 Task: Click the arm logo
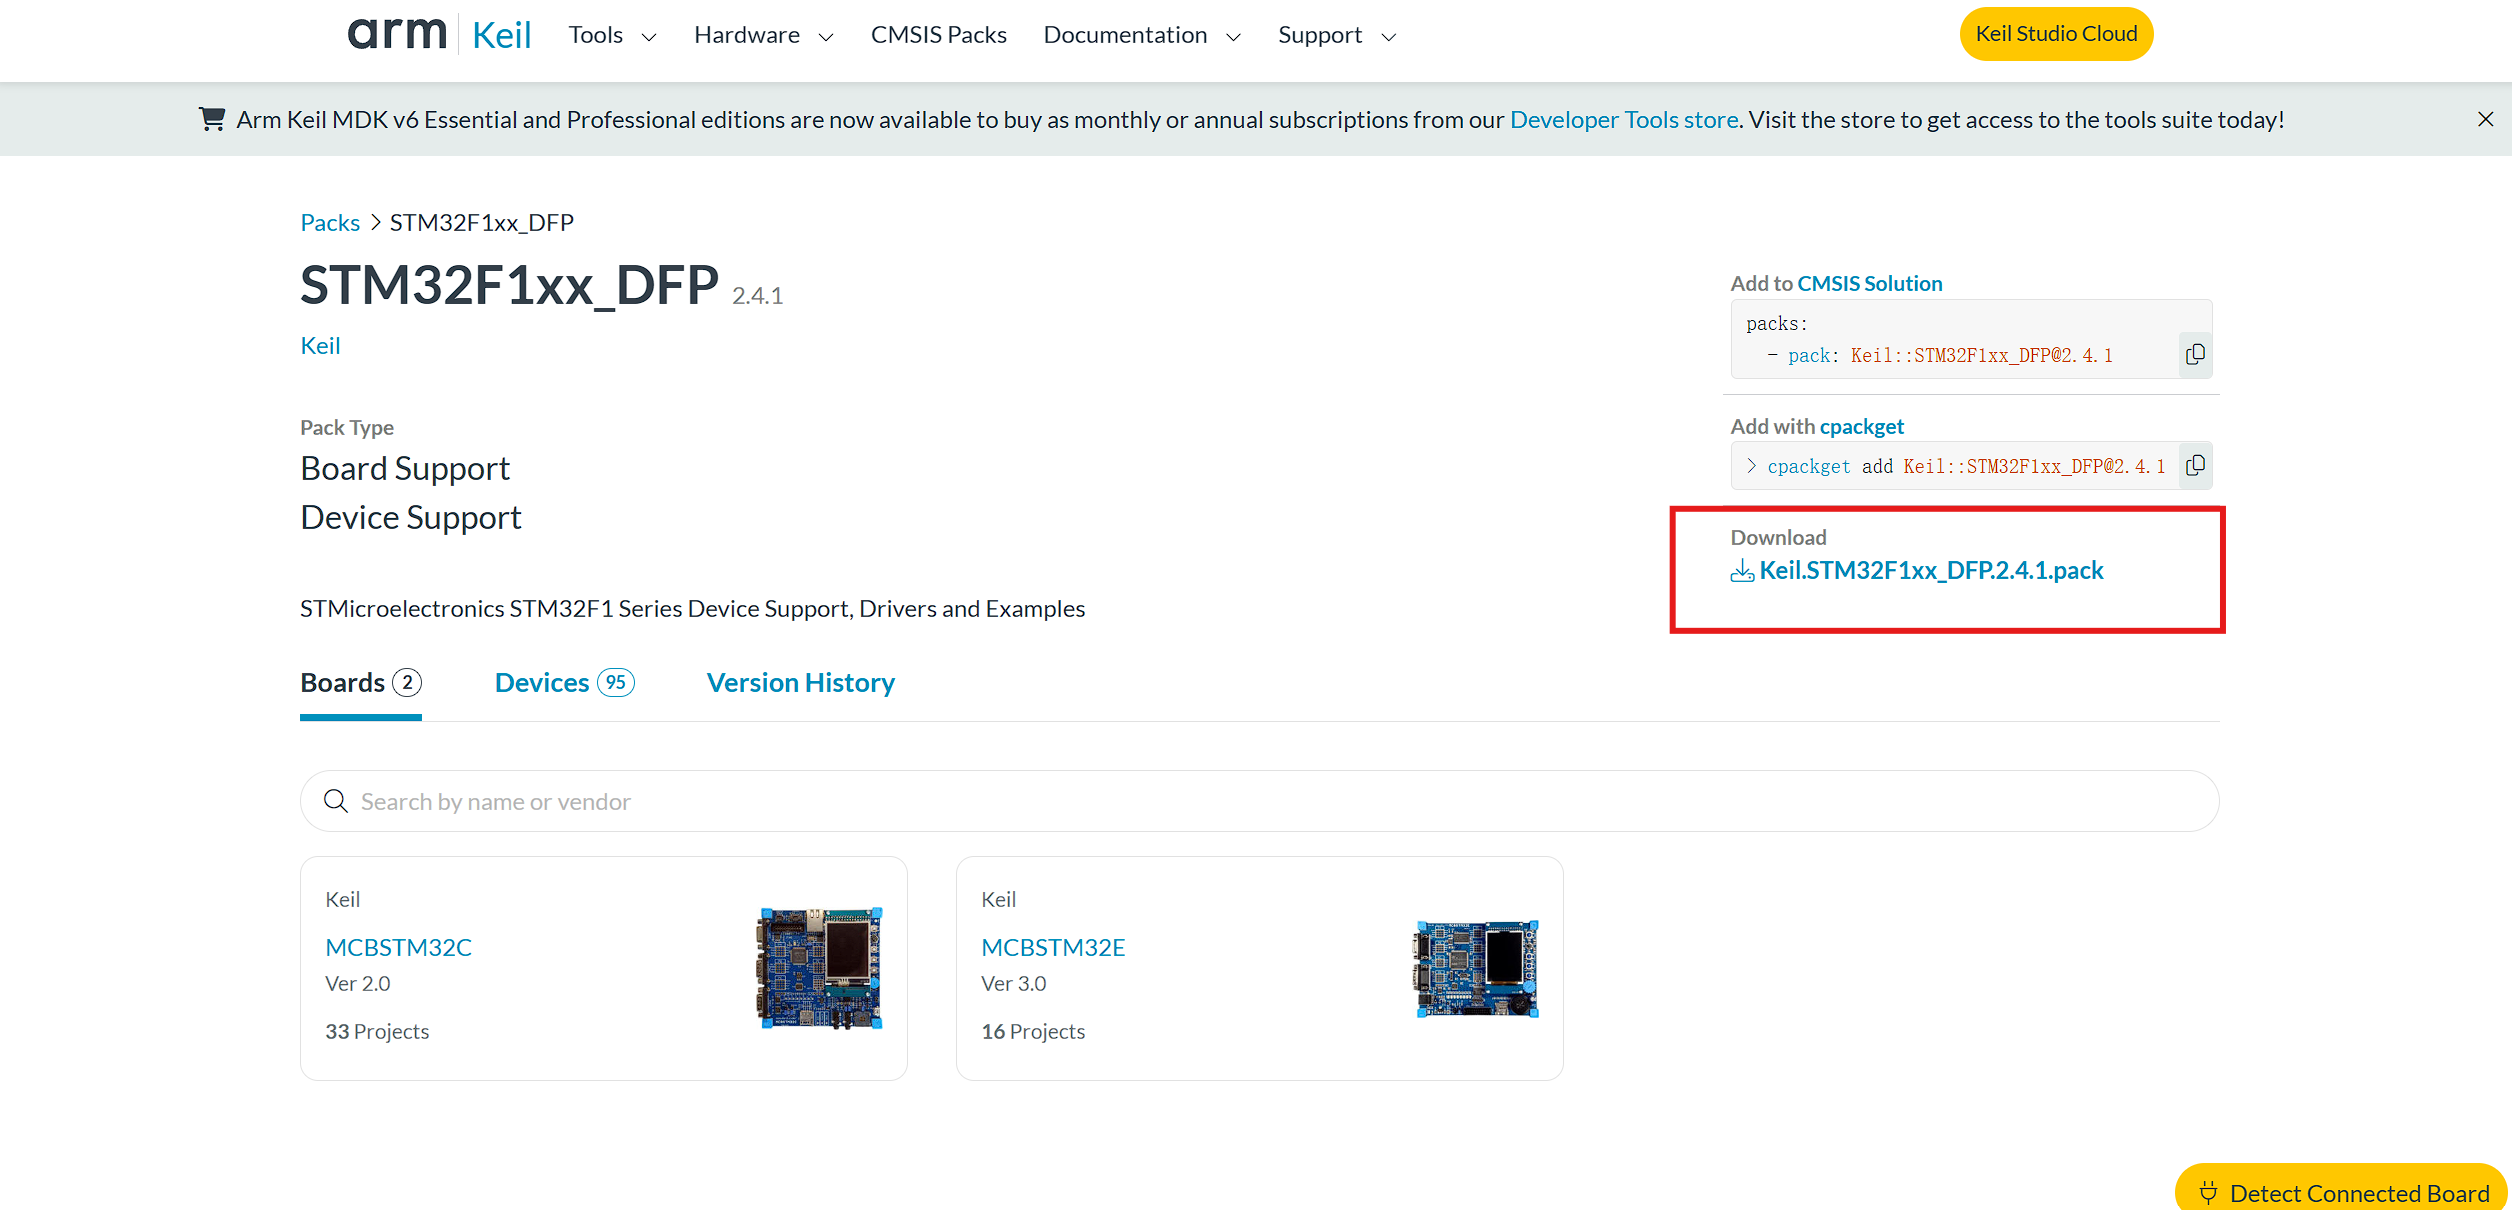click(x=396, y=34)
